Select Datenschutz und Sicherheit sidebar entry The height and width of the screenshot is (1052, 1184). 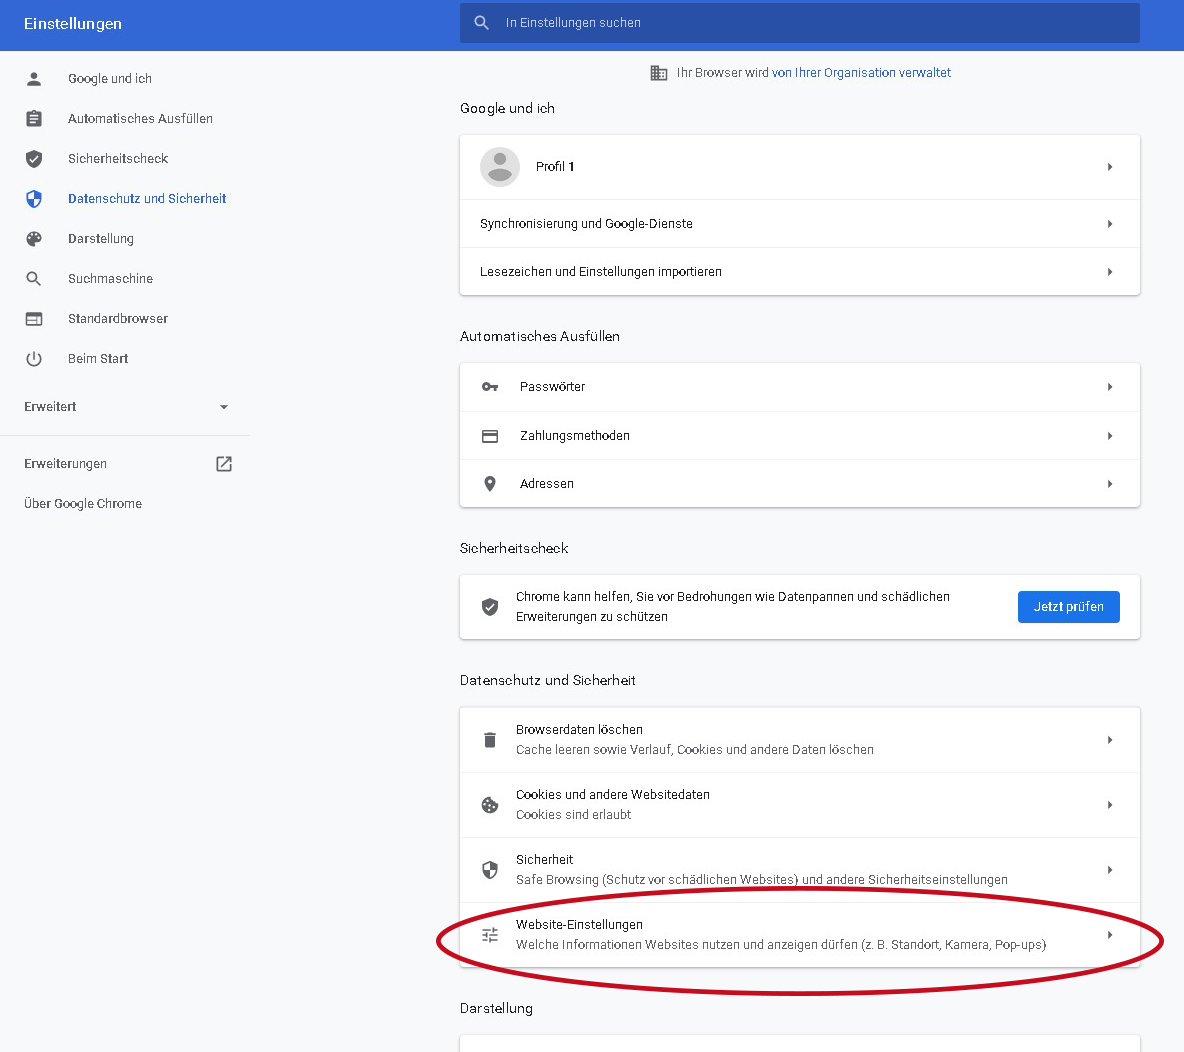pos(147,199)
